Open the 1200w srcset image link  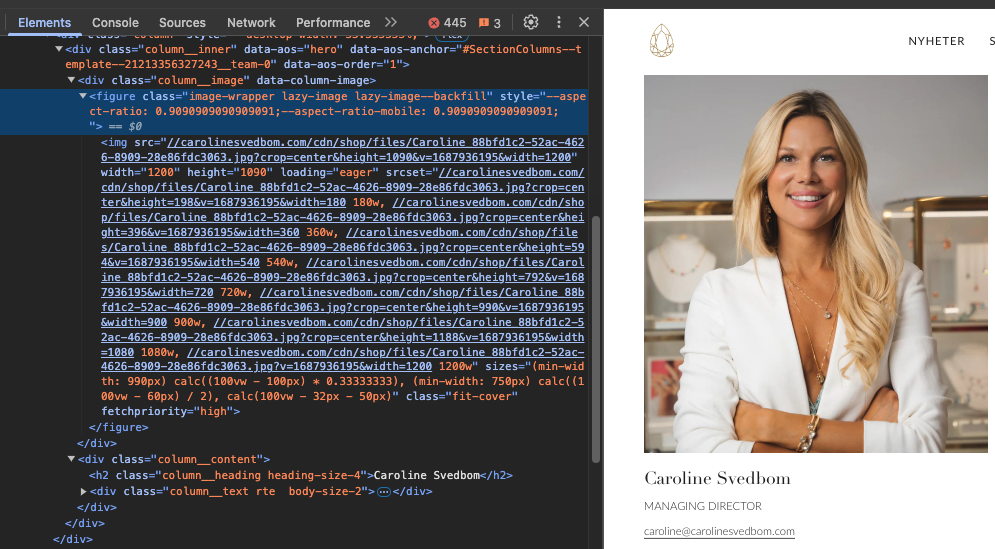[x=343, y=359]
